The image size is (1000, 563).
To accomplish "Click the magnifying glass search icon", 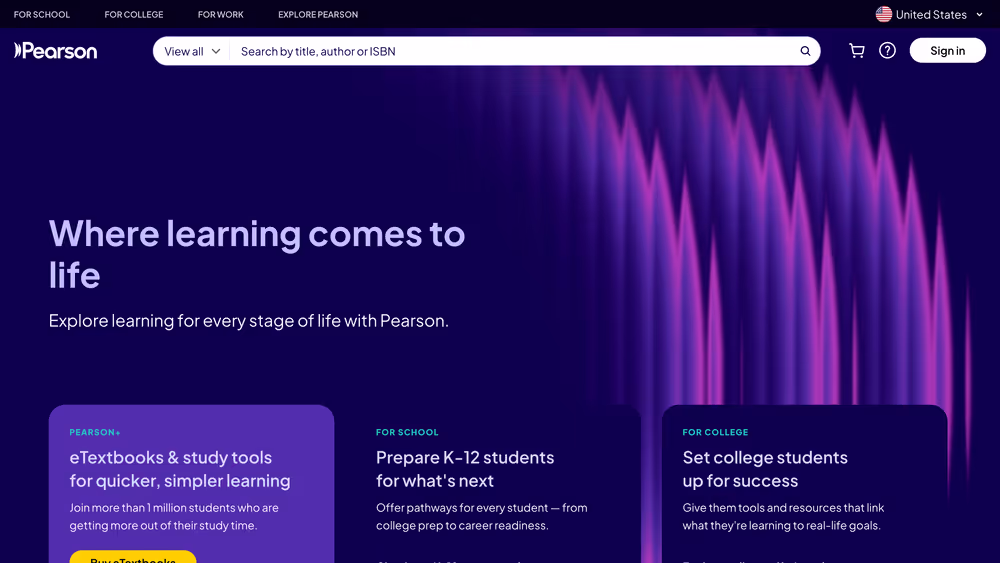I will pyautogui.click(x=805, y=51).
